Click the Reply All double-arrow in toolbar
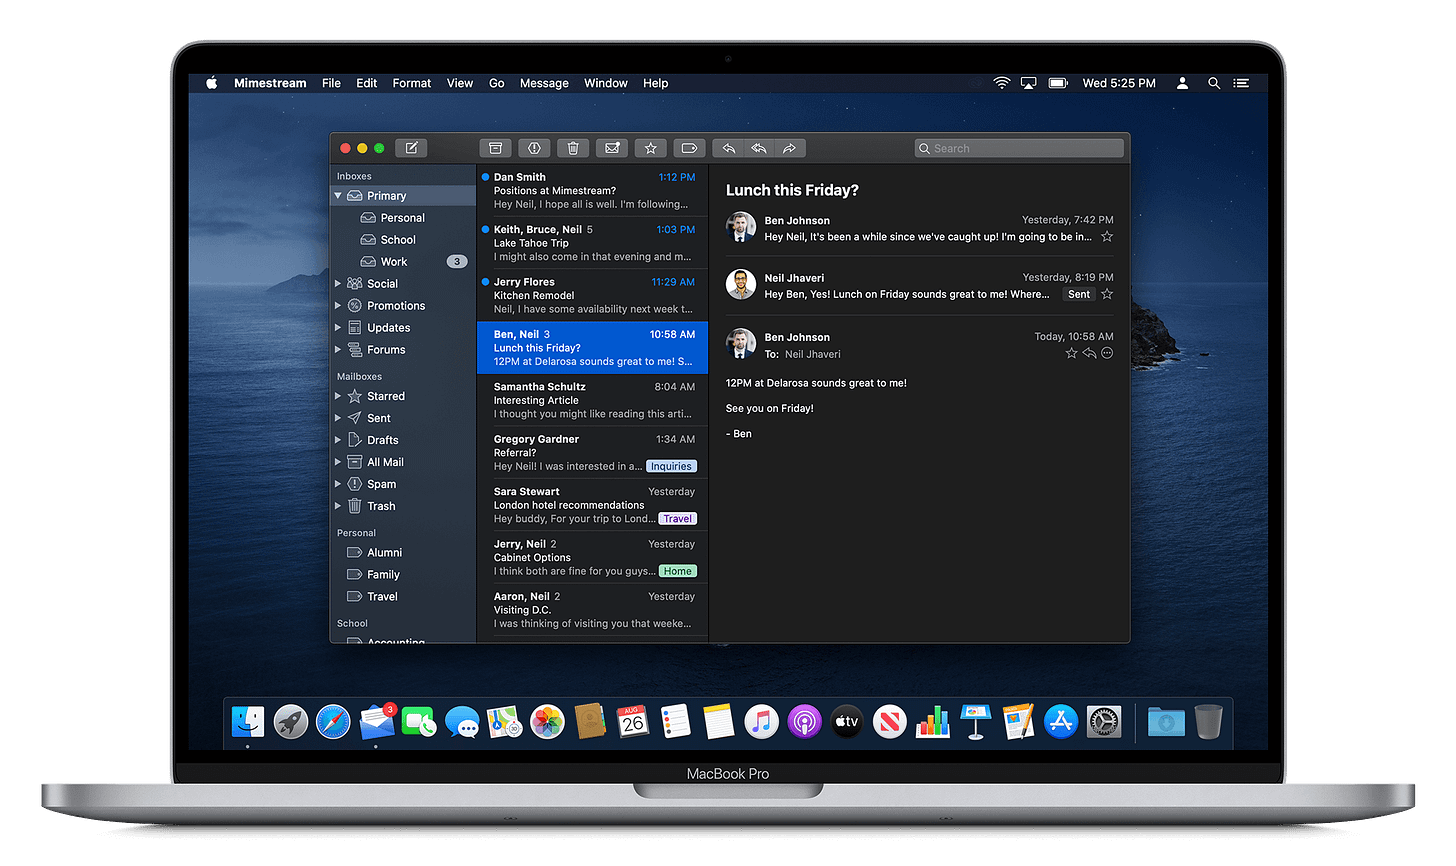Screen dimensions: 1456x866 coord(759,148)
